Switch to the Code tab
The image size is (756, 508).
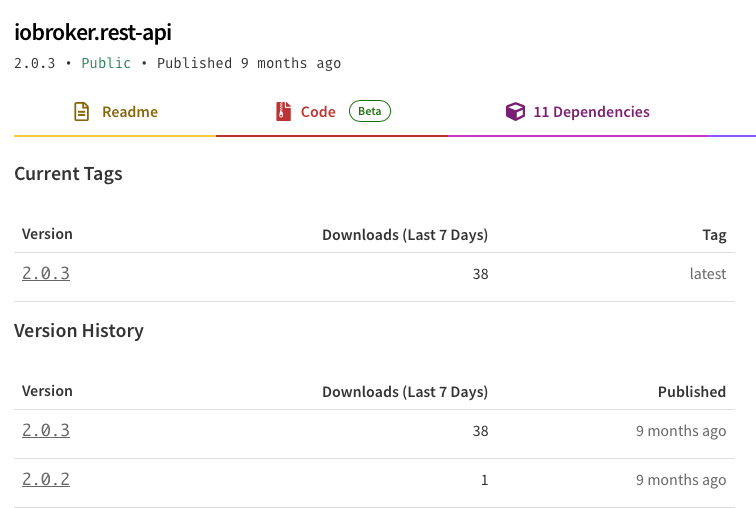coord(318,112)
